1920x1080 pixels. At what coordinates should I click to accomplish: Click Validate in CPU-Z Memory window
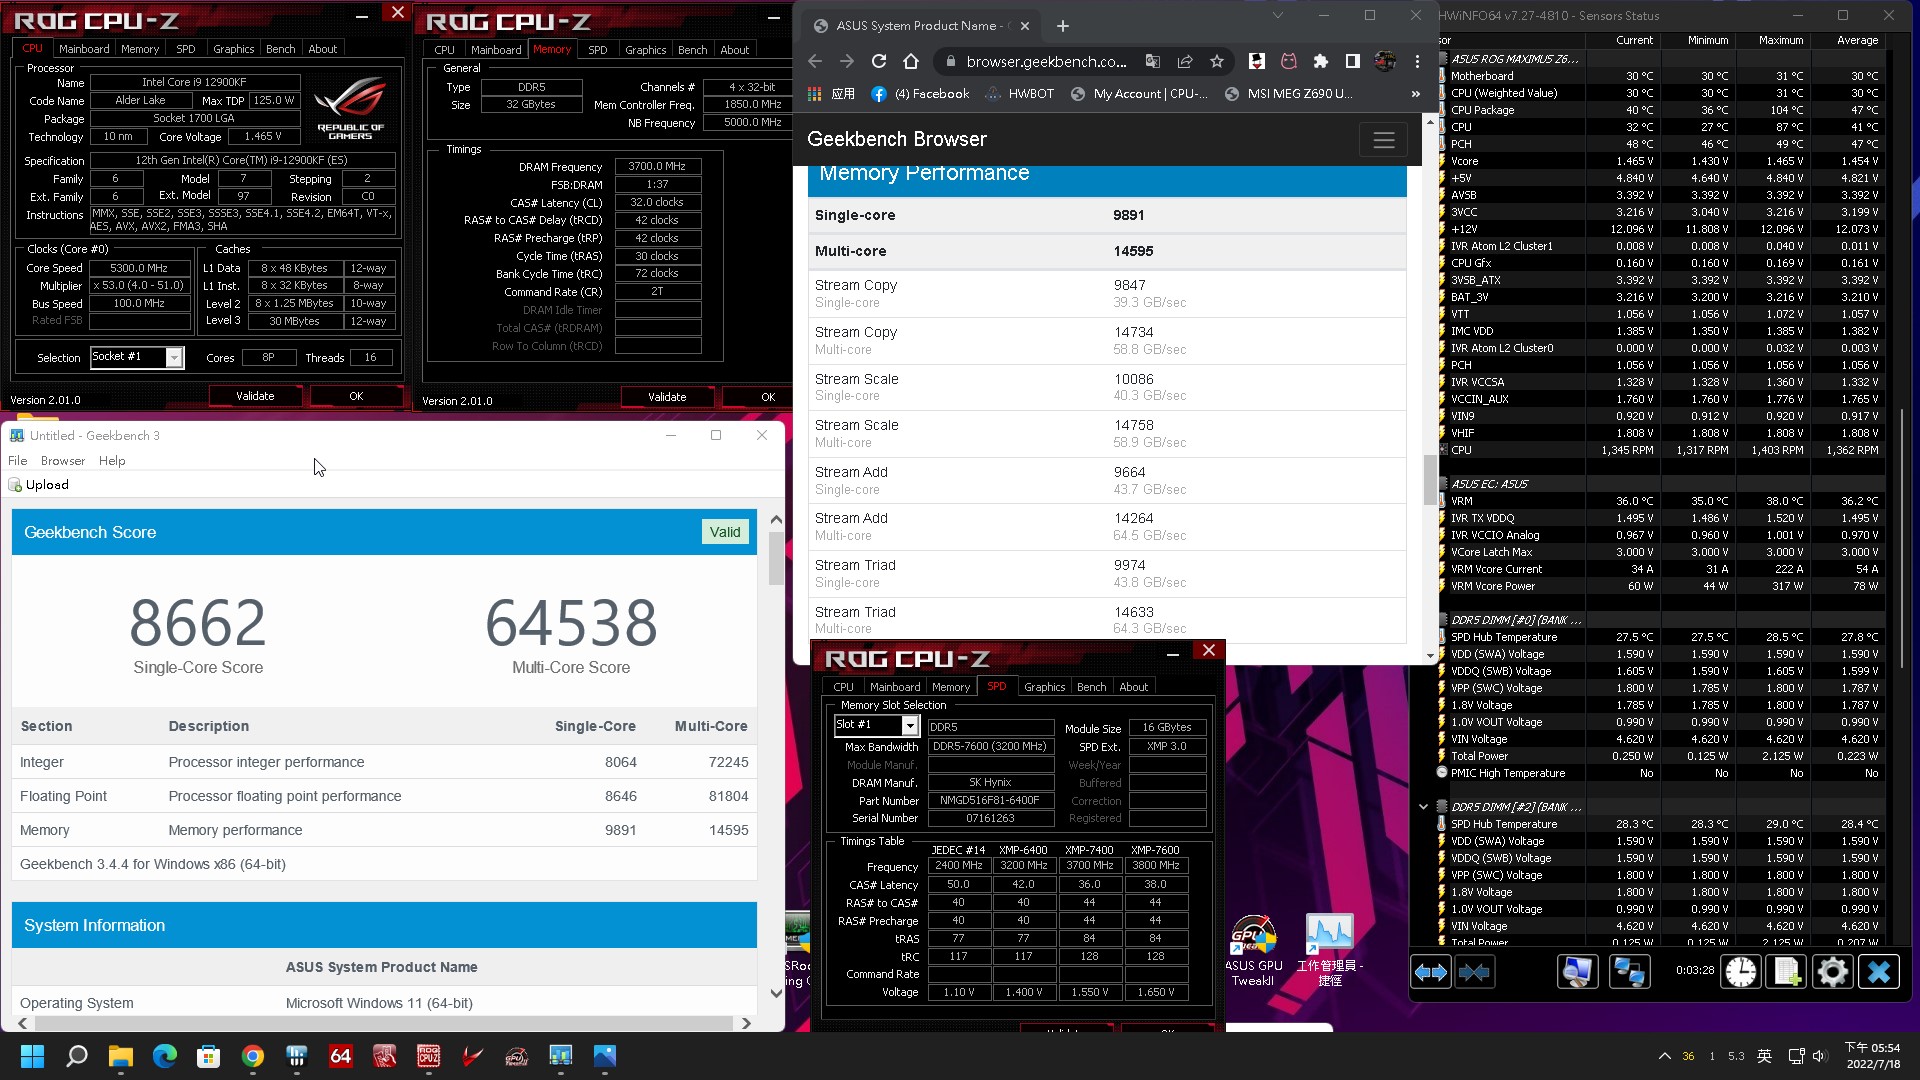click(x=667, y=397)
